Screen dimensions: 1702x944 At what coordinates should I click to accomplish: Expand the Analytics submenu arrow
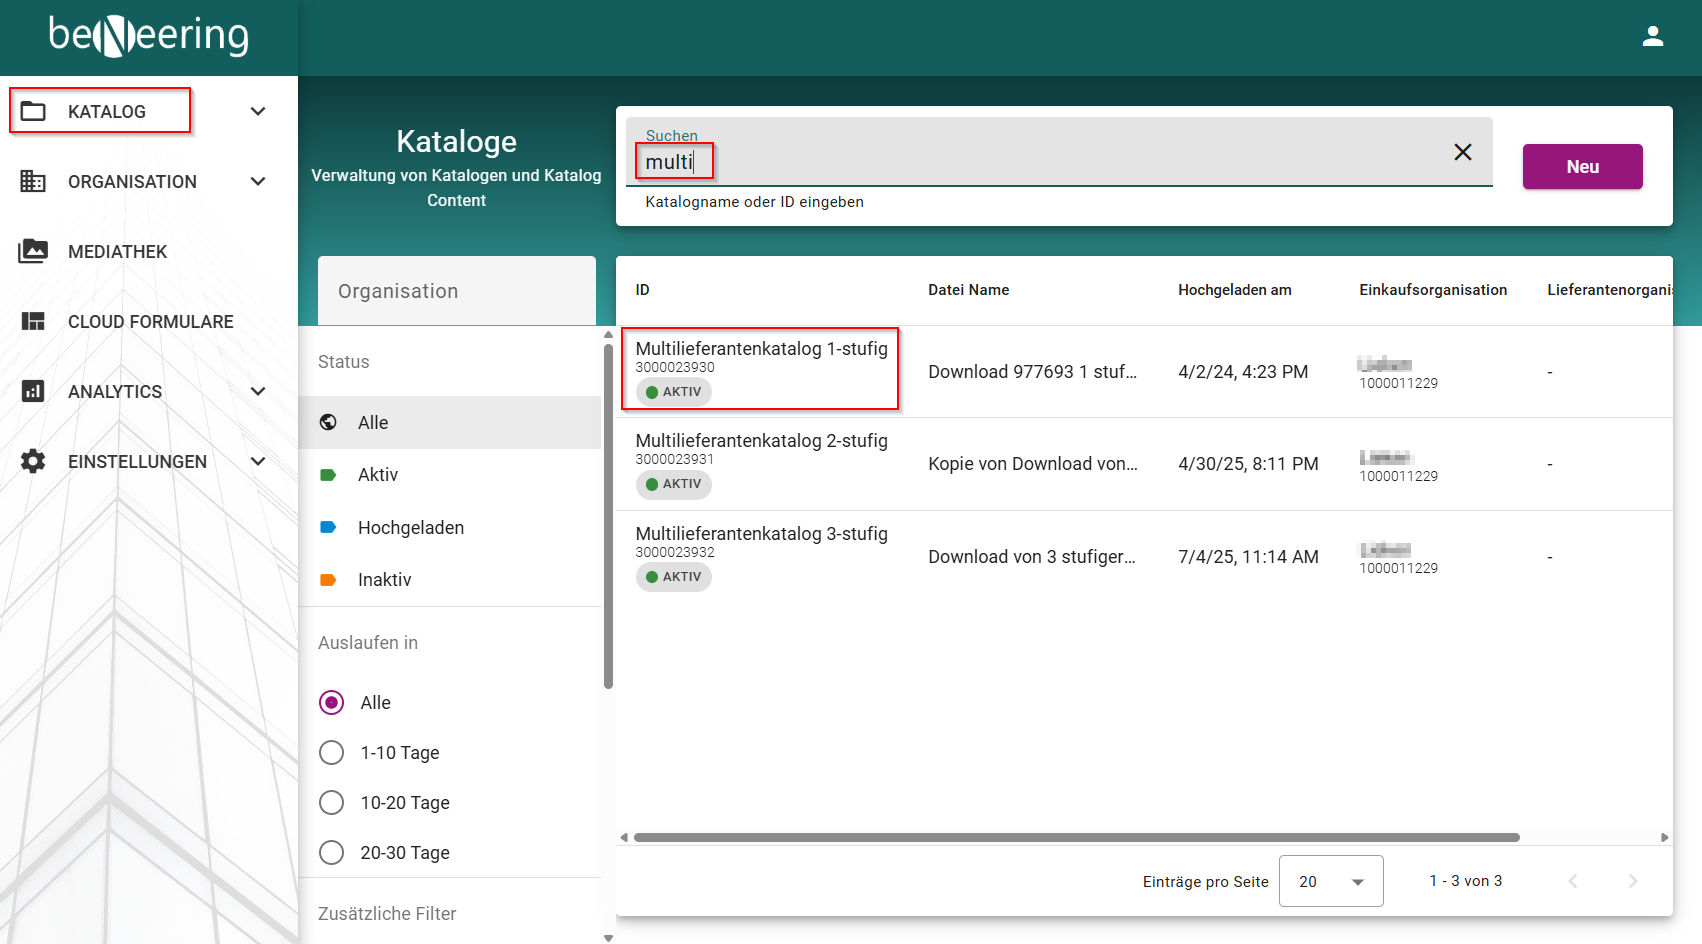point(258,391)
